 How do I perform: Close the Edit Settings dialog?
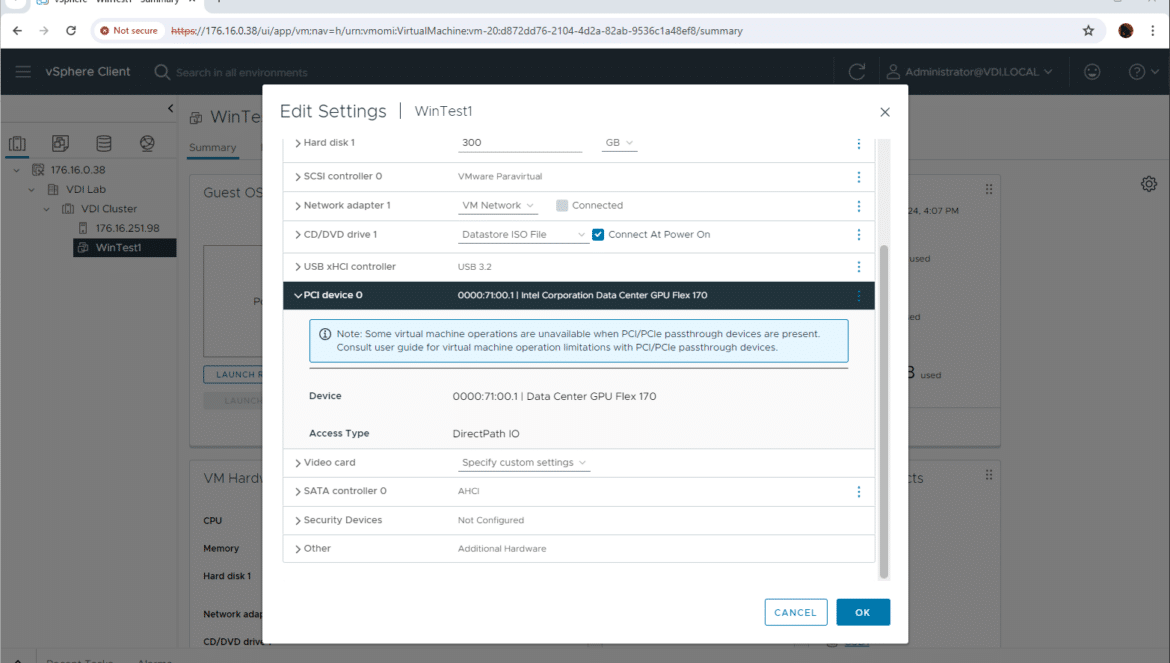(885, 112)
